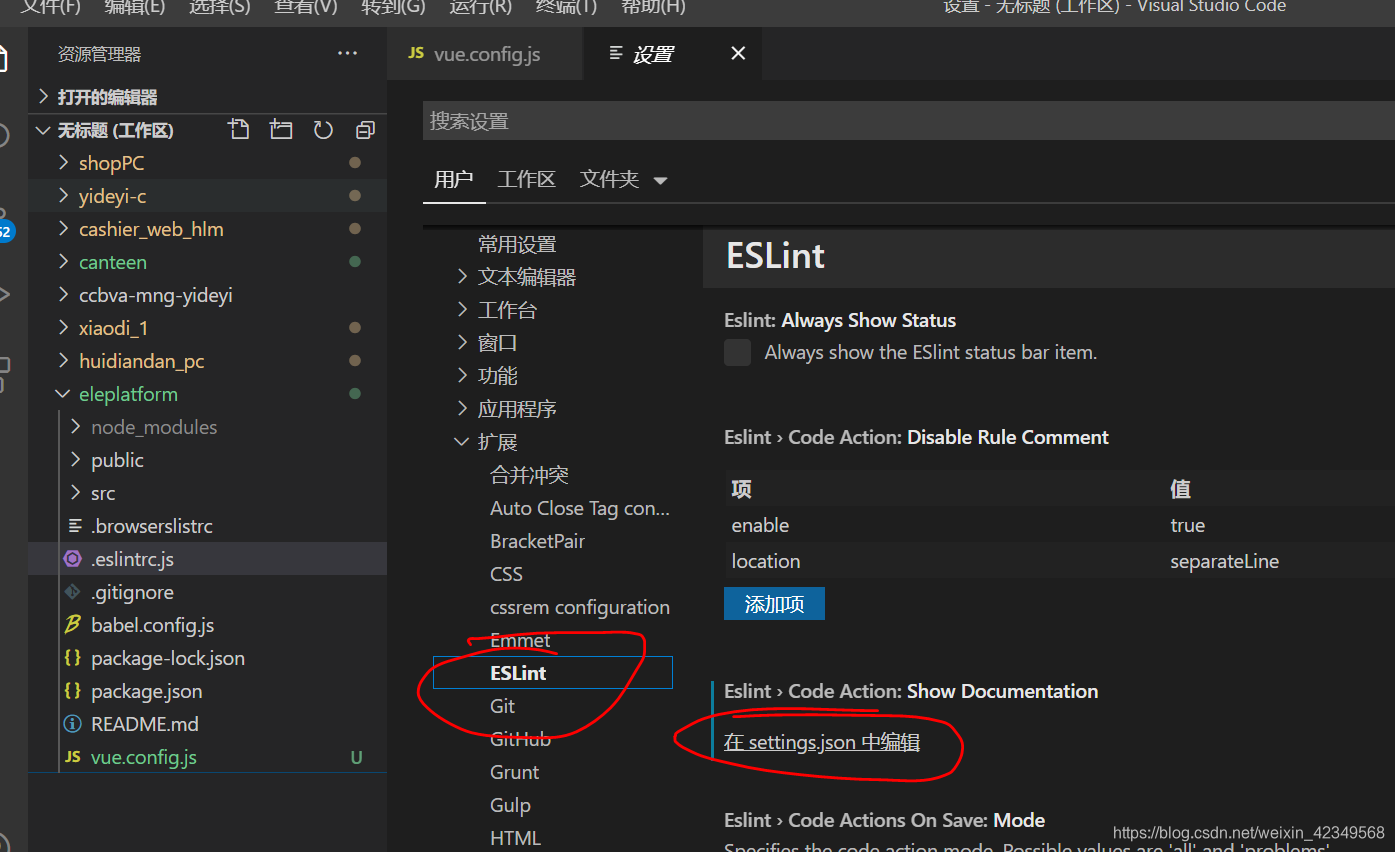Click the .gitignore git icon
This screenshot has height=852, width=1395.
pyautogui.click(x=73, y=592)
